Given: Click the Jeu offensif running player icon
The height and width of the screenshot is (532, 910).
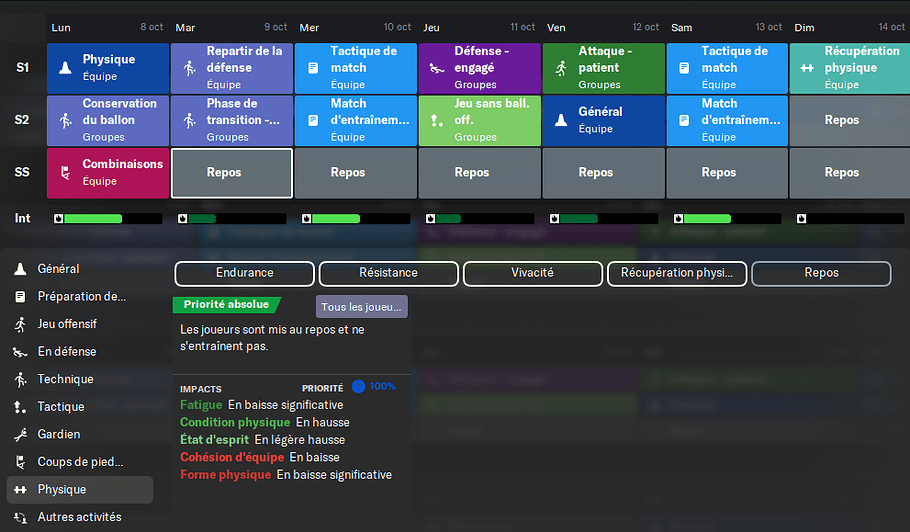Looking at the screenshot, I should pyautogui.click(x=20, y=324).
